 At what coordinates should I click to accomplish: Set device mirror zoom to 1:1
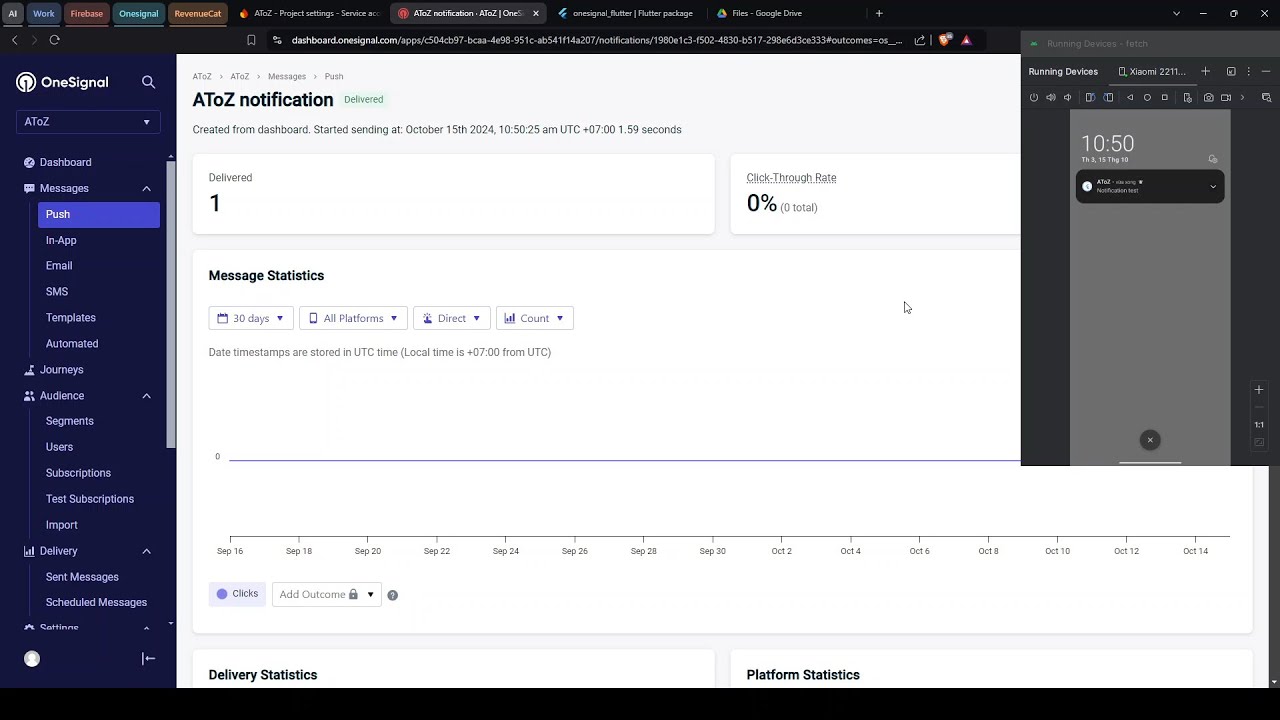coord(1259,425)
